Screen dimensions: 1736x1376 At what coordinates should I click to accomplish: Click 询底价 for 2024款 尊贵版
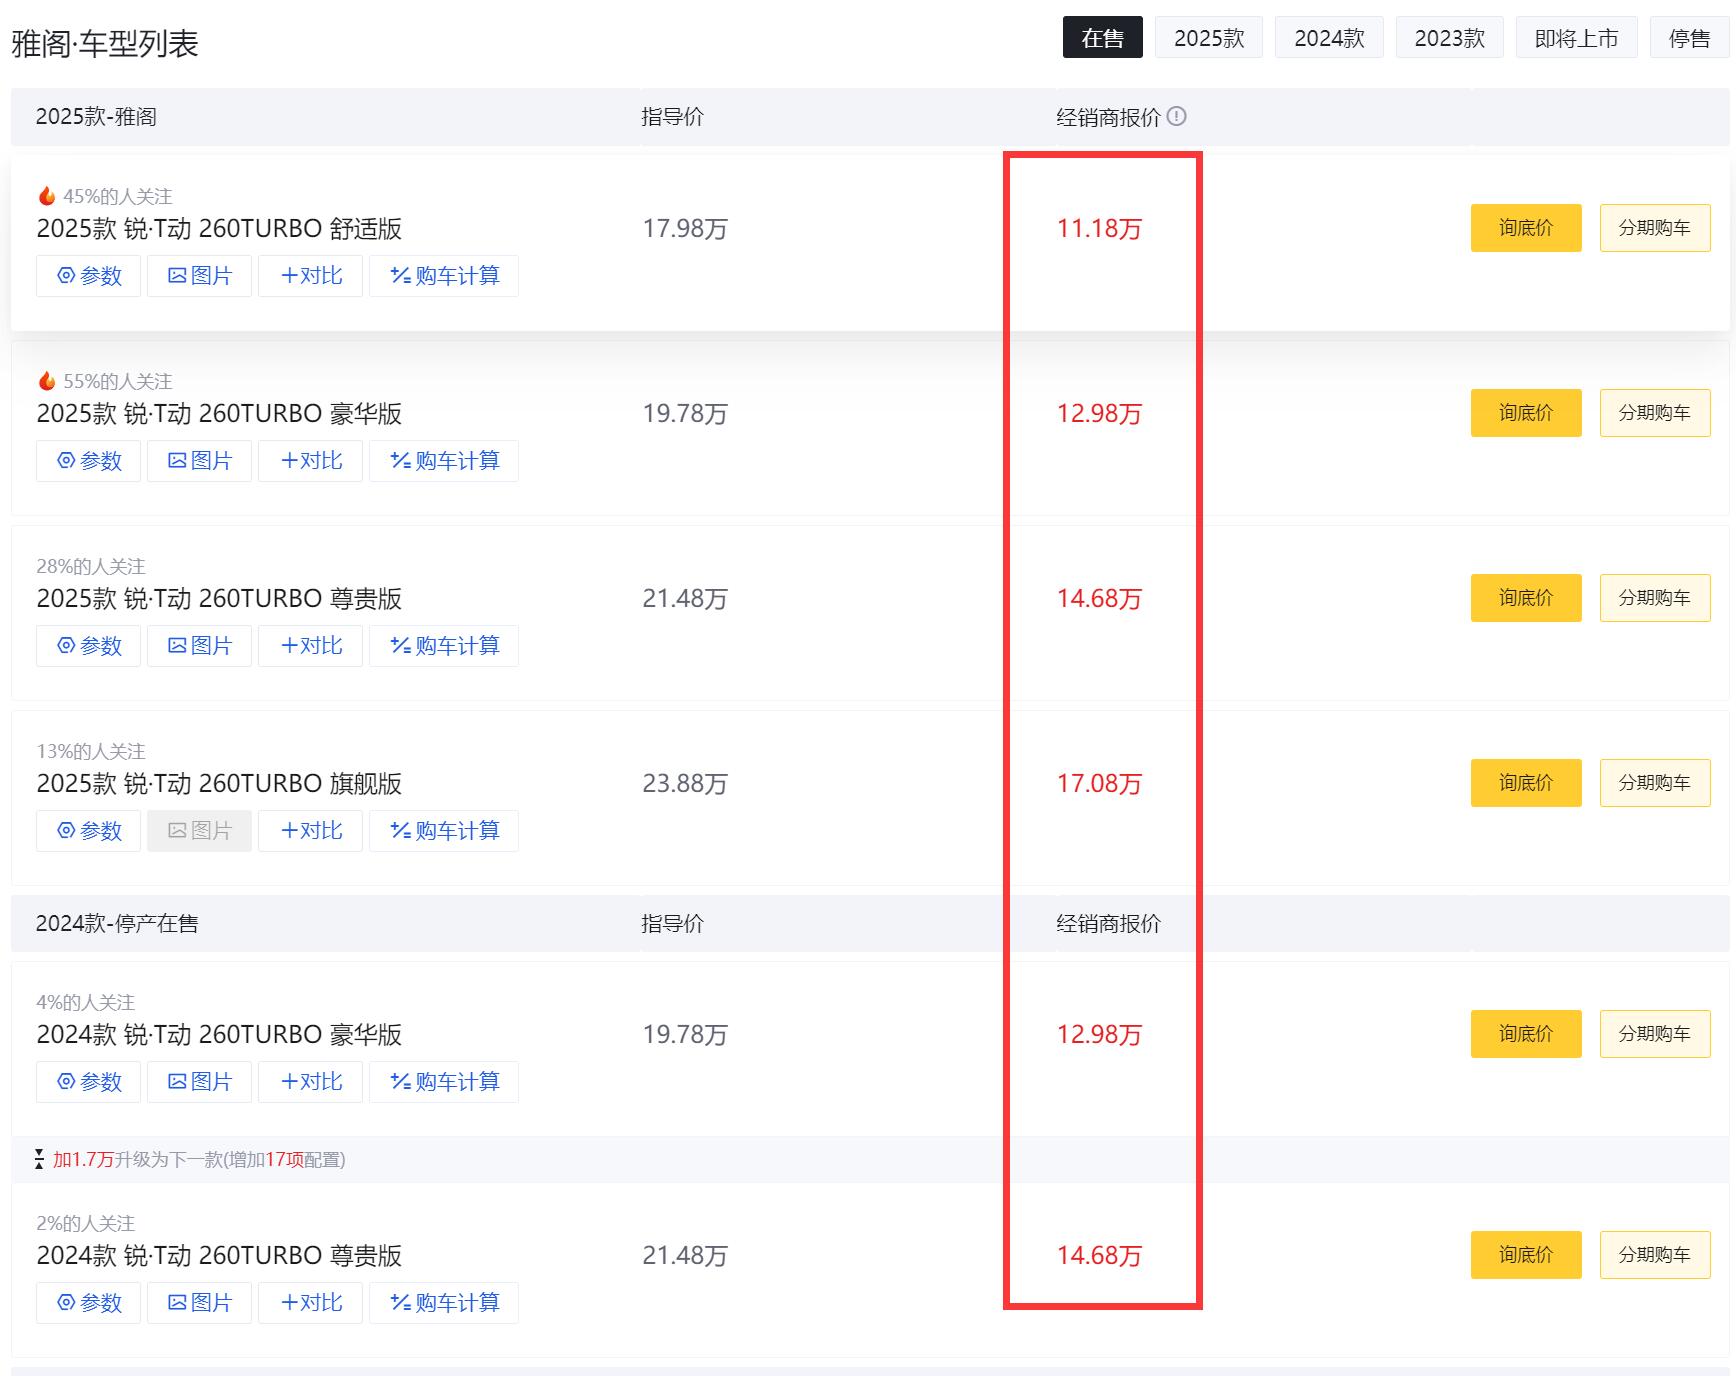(1525, 1255)
